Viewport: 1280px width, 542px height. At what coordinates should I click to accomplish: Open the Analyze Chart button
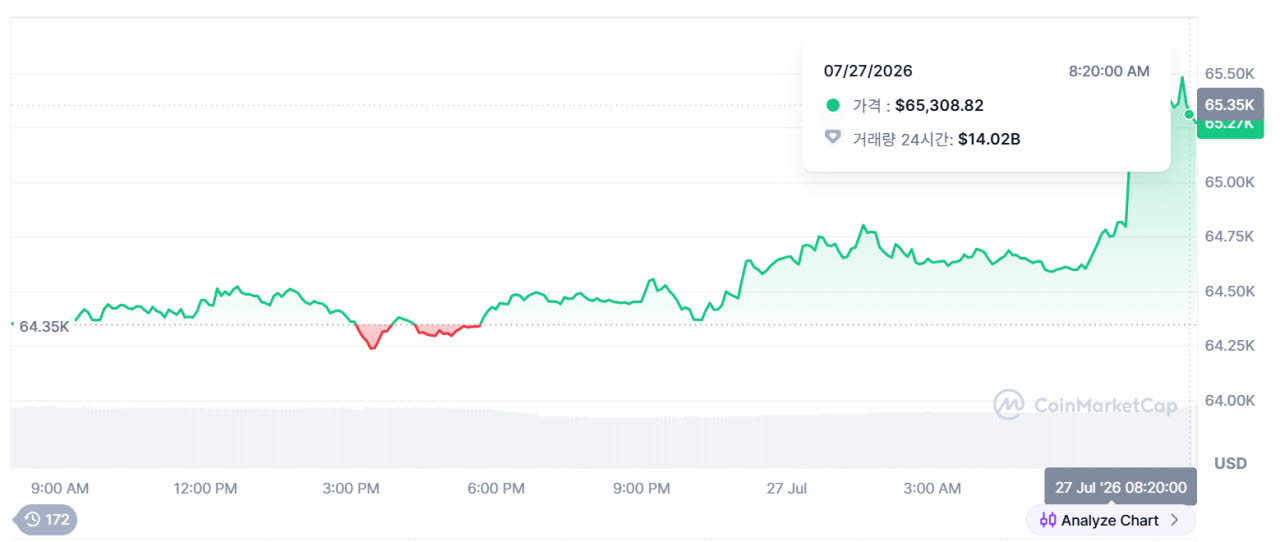(1111, 520)
